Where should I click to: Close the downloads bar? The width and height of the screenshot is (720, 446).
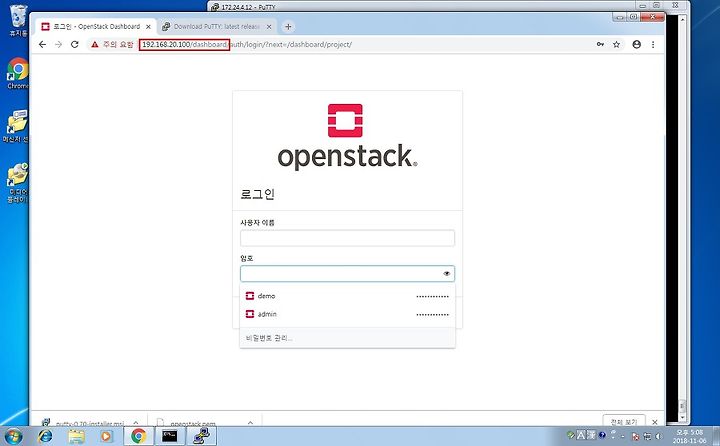tap(655, 422)
